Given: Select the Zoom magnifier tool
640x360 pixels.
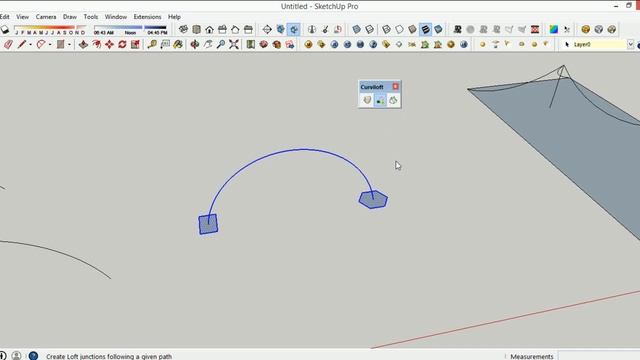Looking at the screenshot, I should (x=220, y=44).
